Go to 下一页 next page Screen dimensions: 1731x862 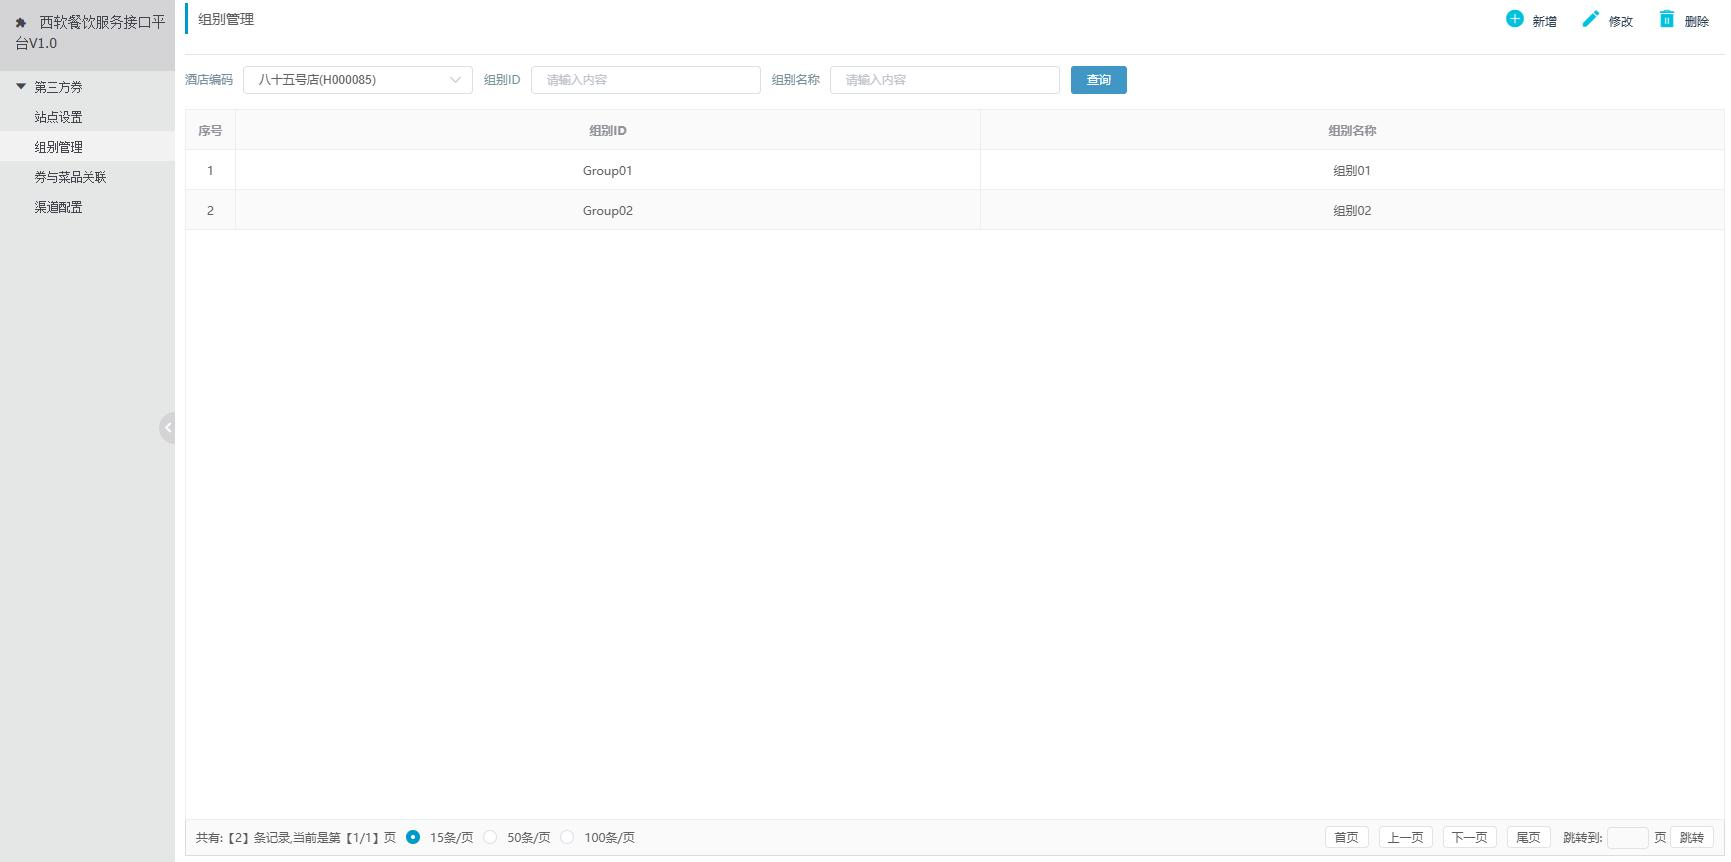(x=1469, y=837)
